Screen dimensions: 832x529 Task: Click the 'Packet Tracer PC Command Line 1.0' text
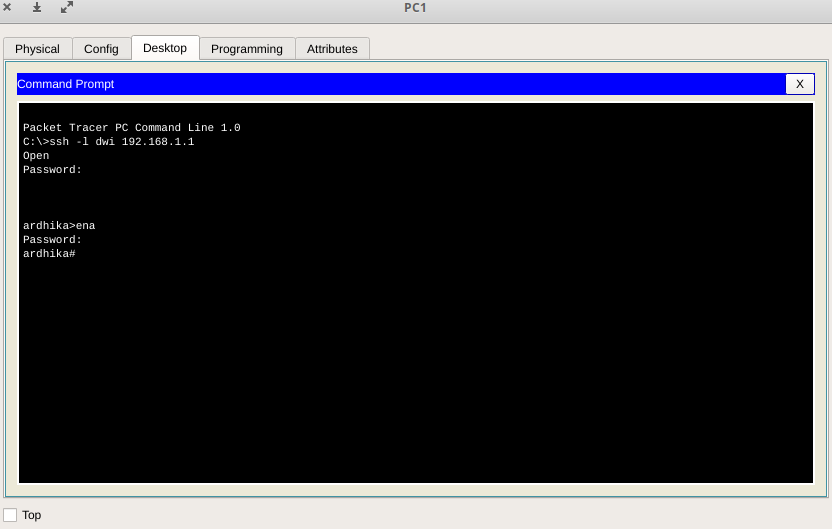[132, 128]
